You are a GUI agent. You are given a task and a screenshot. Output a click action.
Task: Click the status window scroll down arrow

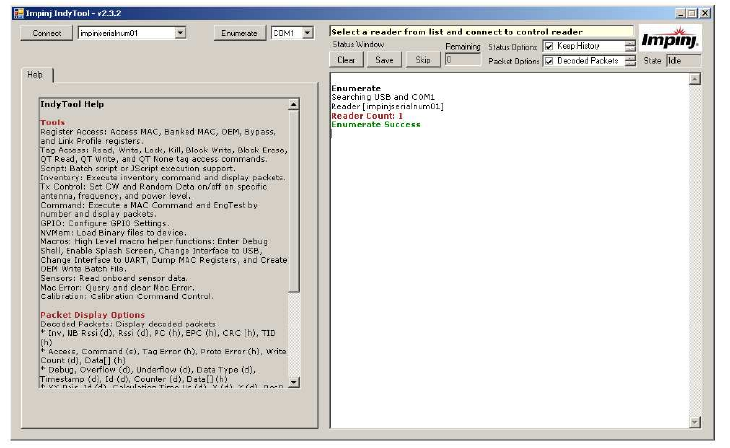[x=695, y=422]
